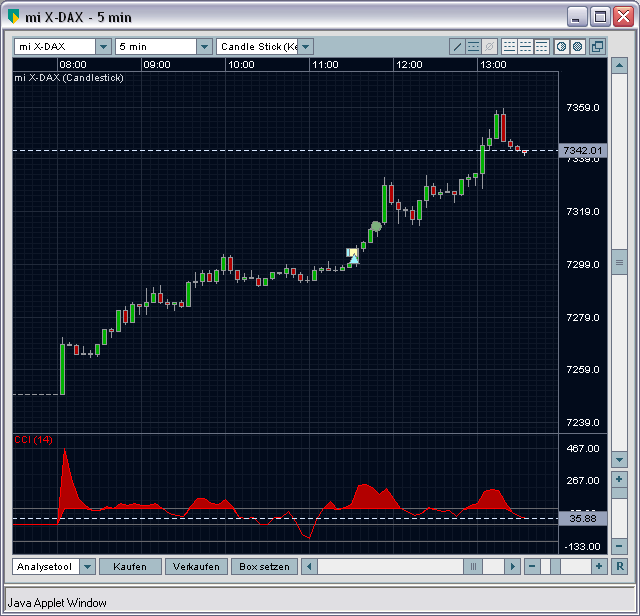Image resolution: width=640 pixels, height=616 pixels.
Task: Click the CCI (14) indicator label
Action: [33, 440]
